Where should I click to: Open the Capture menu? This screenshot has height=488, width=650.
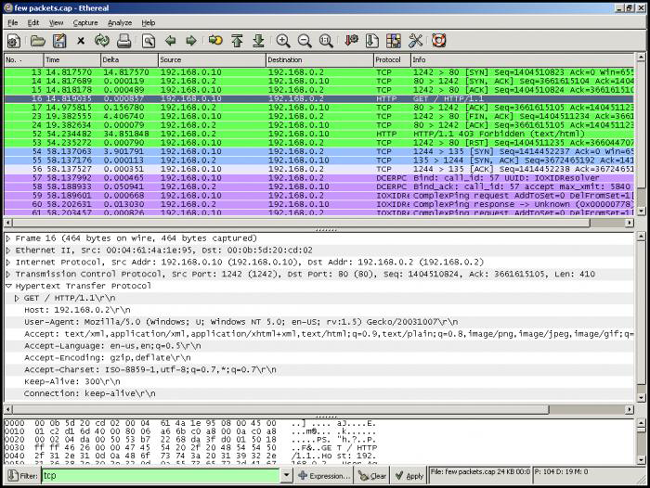(x=86, y=22)
